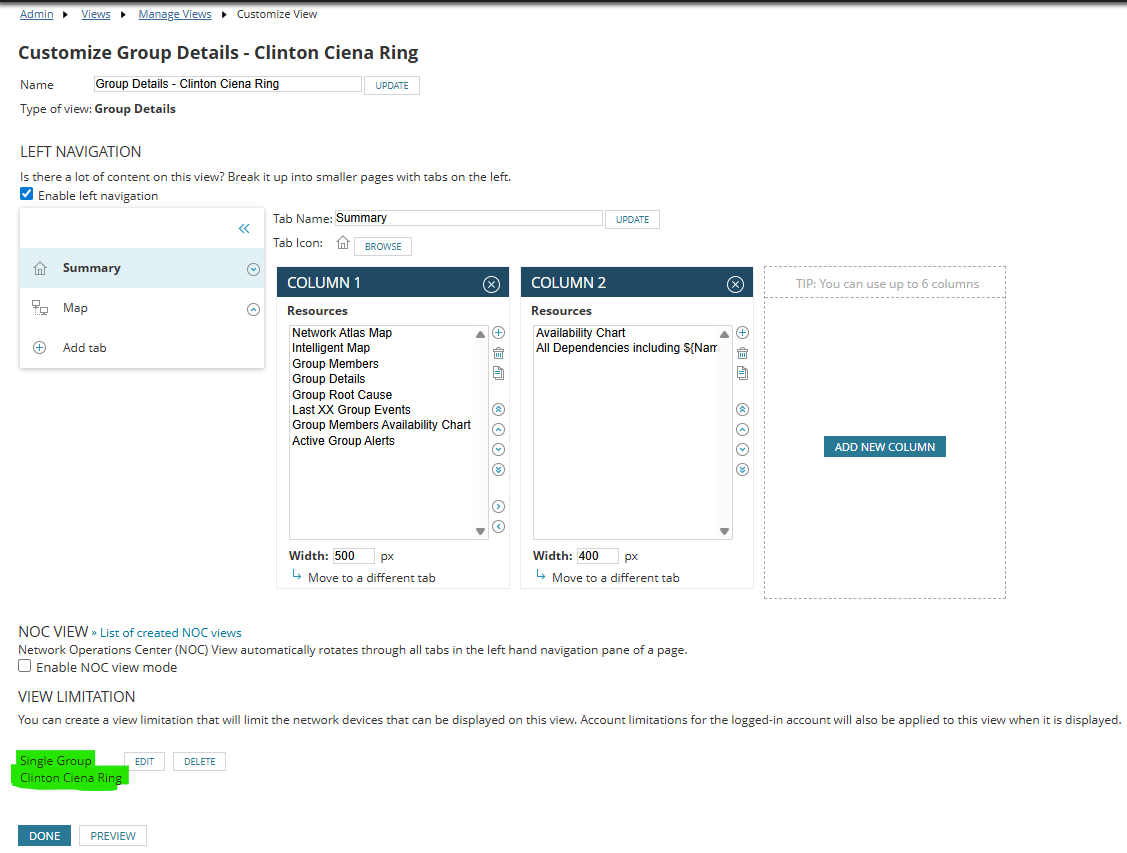This screenshot has width=1127, height=853.
Task: Select the Summary tab
Action: pos(142,268)
